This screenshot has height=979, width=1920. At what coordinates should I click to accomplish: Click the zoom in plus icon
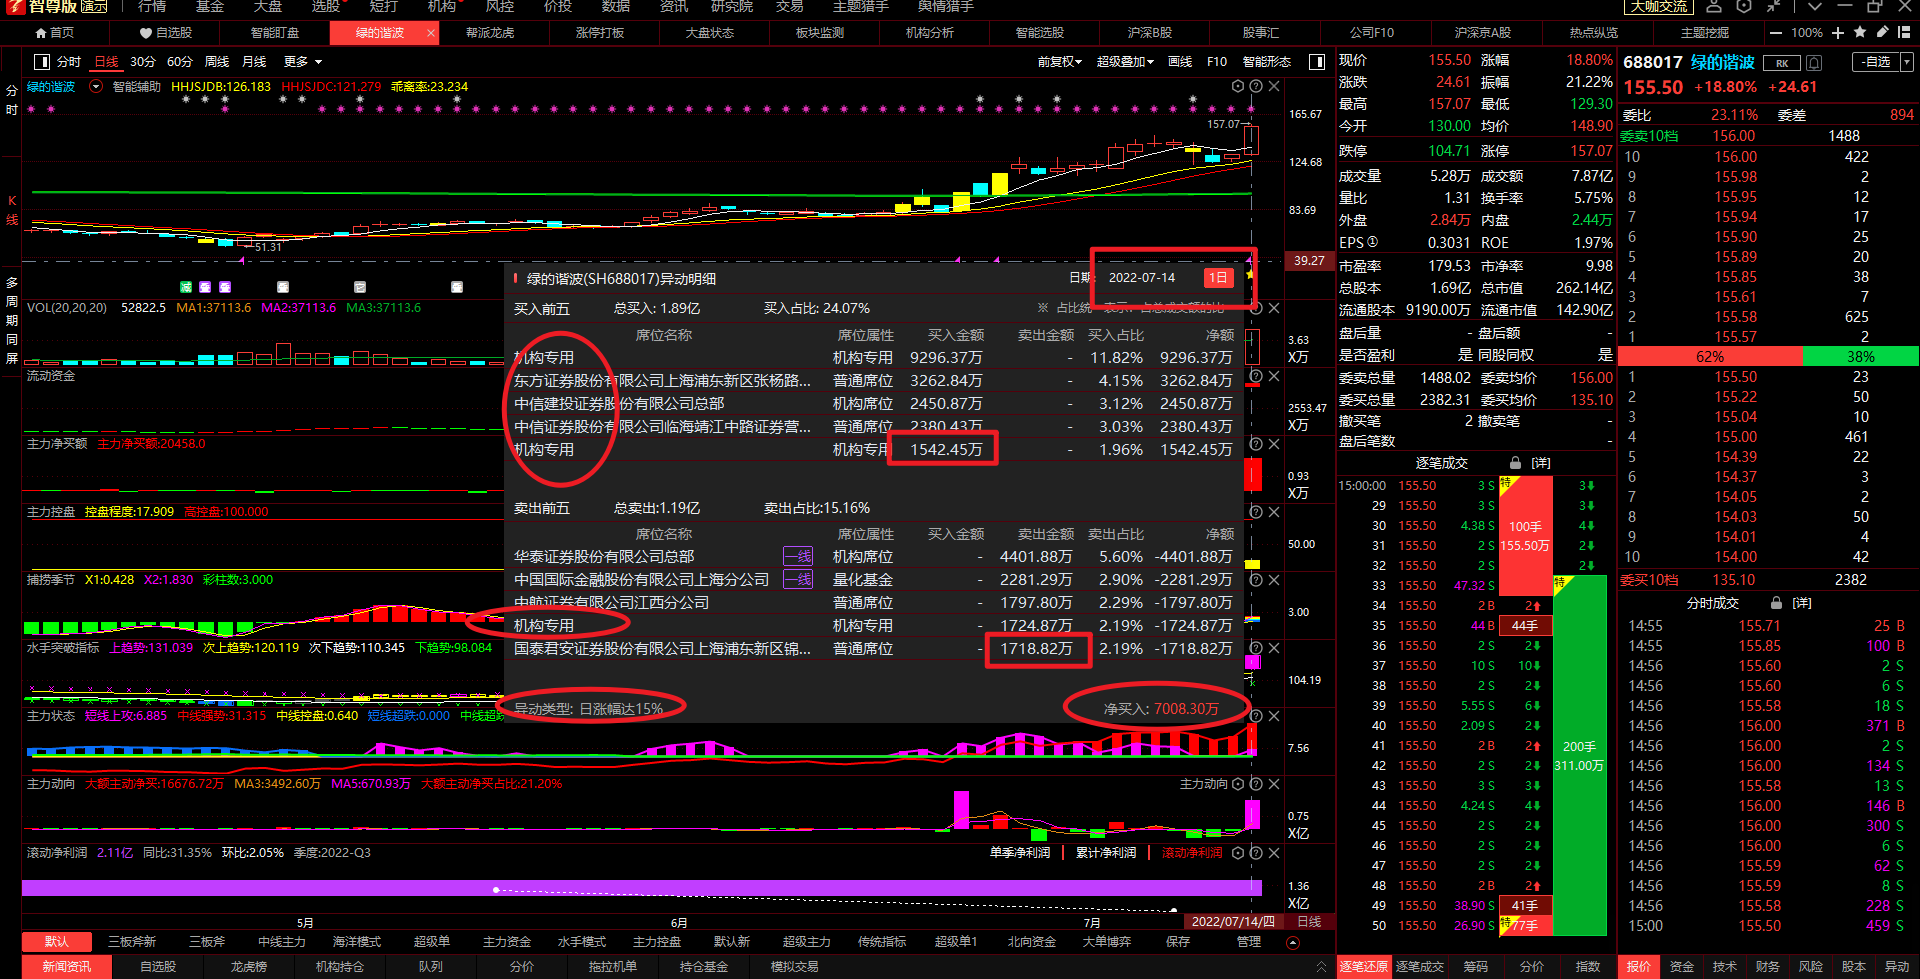click(x=1838, y=33)
